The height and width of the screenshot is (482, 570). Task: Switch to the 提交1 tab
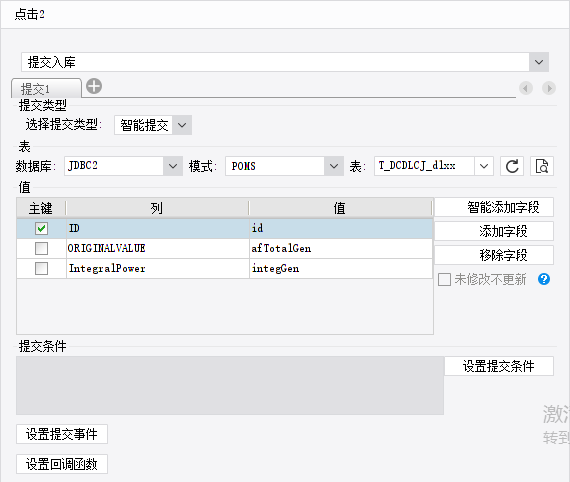click(46, 88)
